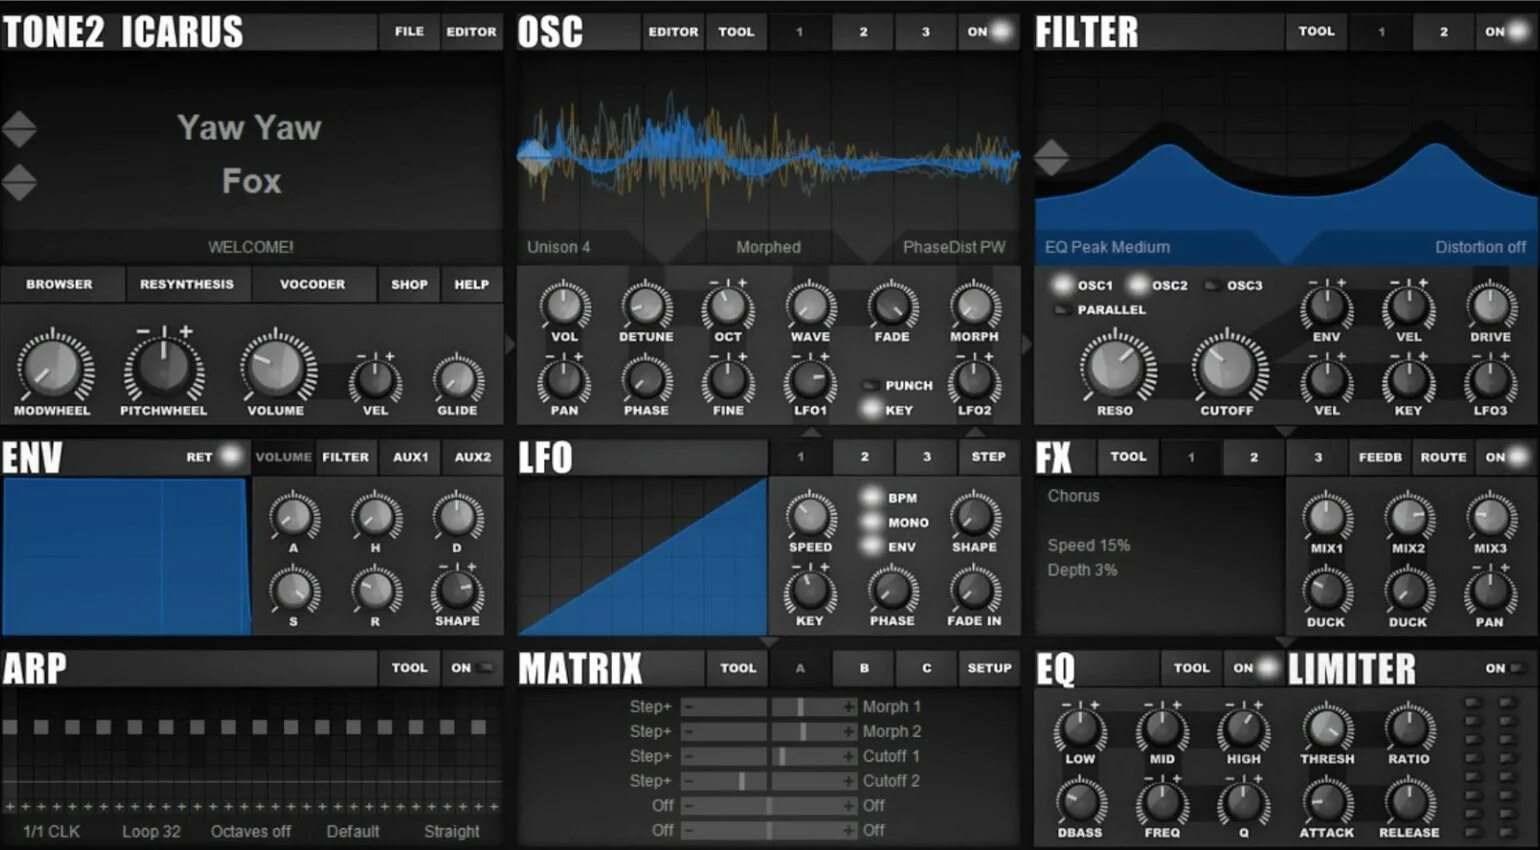Open the SHOP button

(409, 285)
